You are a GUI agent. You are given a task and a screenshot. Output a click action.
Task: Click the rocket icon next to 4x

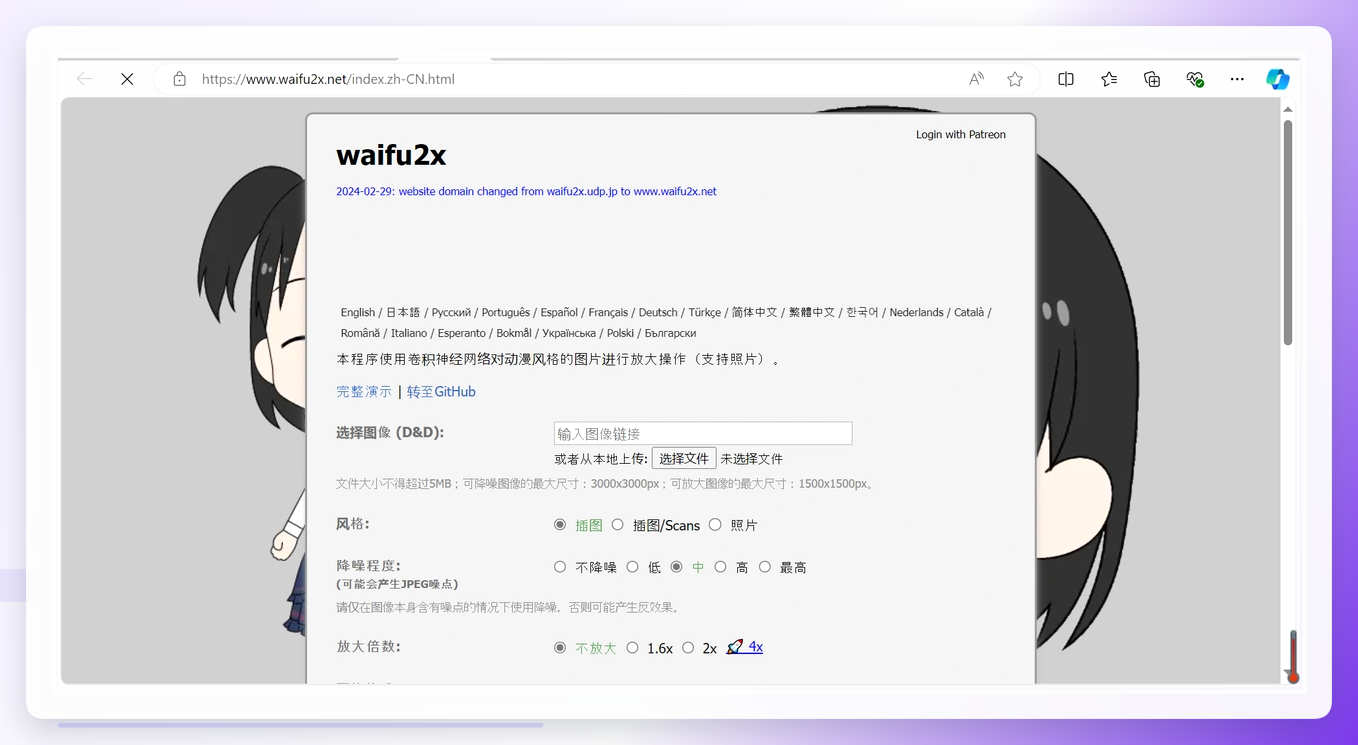[x=735, y=647]
